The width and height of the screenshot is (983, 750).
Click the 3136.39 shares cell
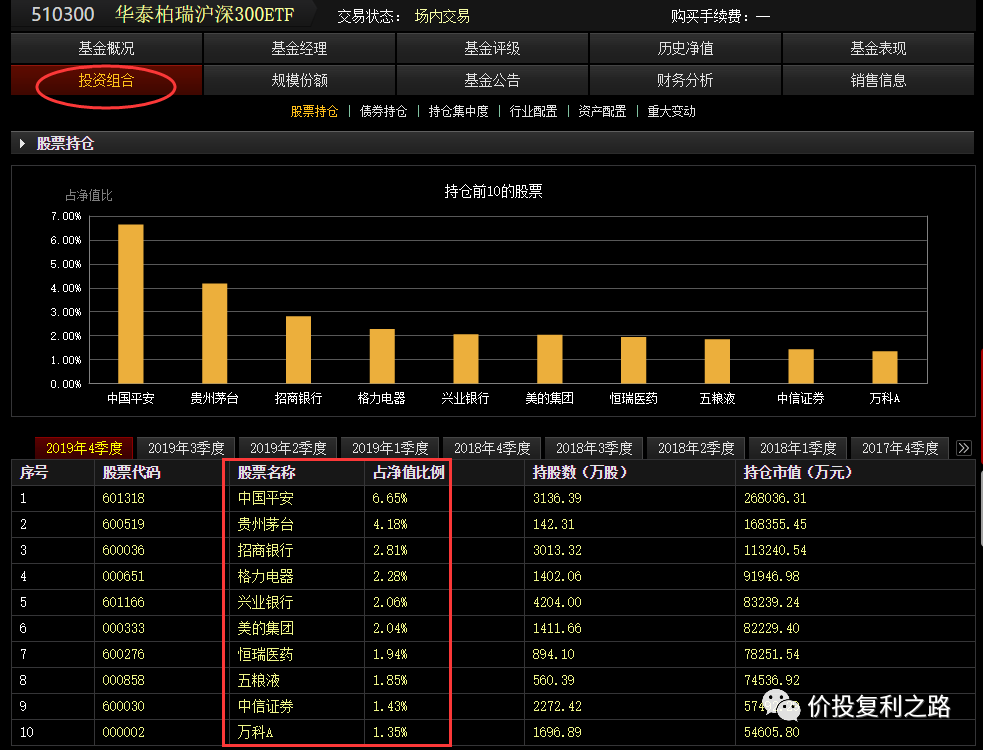557,499
